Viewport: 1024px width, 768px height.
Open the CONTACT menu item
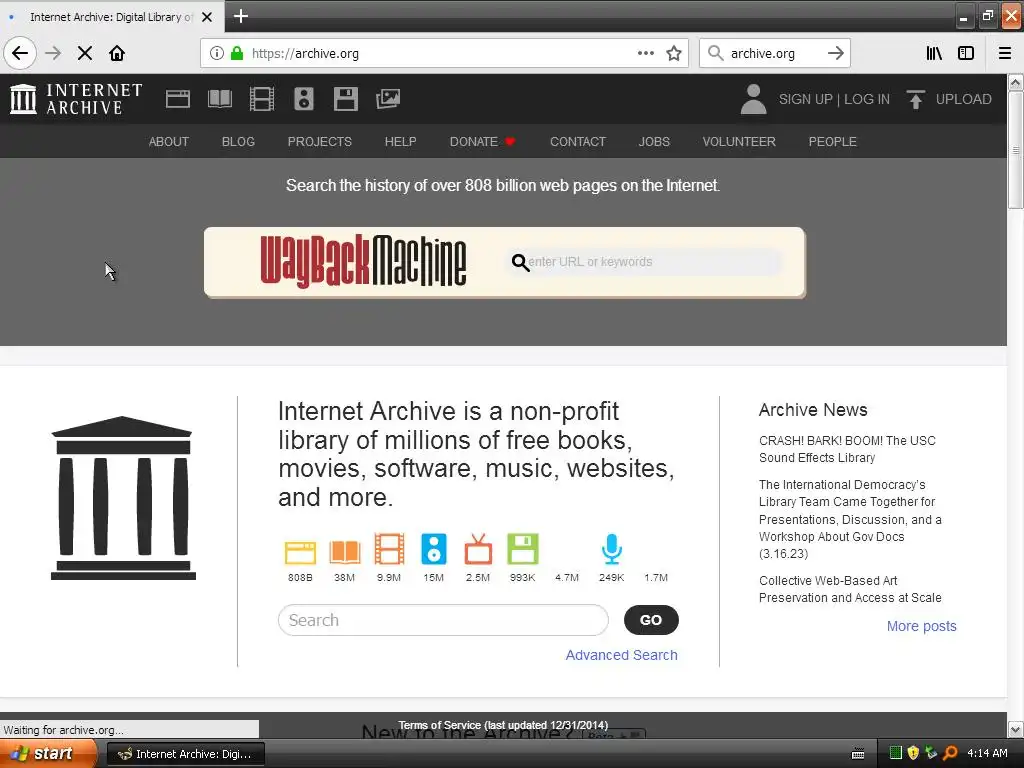577,142
